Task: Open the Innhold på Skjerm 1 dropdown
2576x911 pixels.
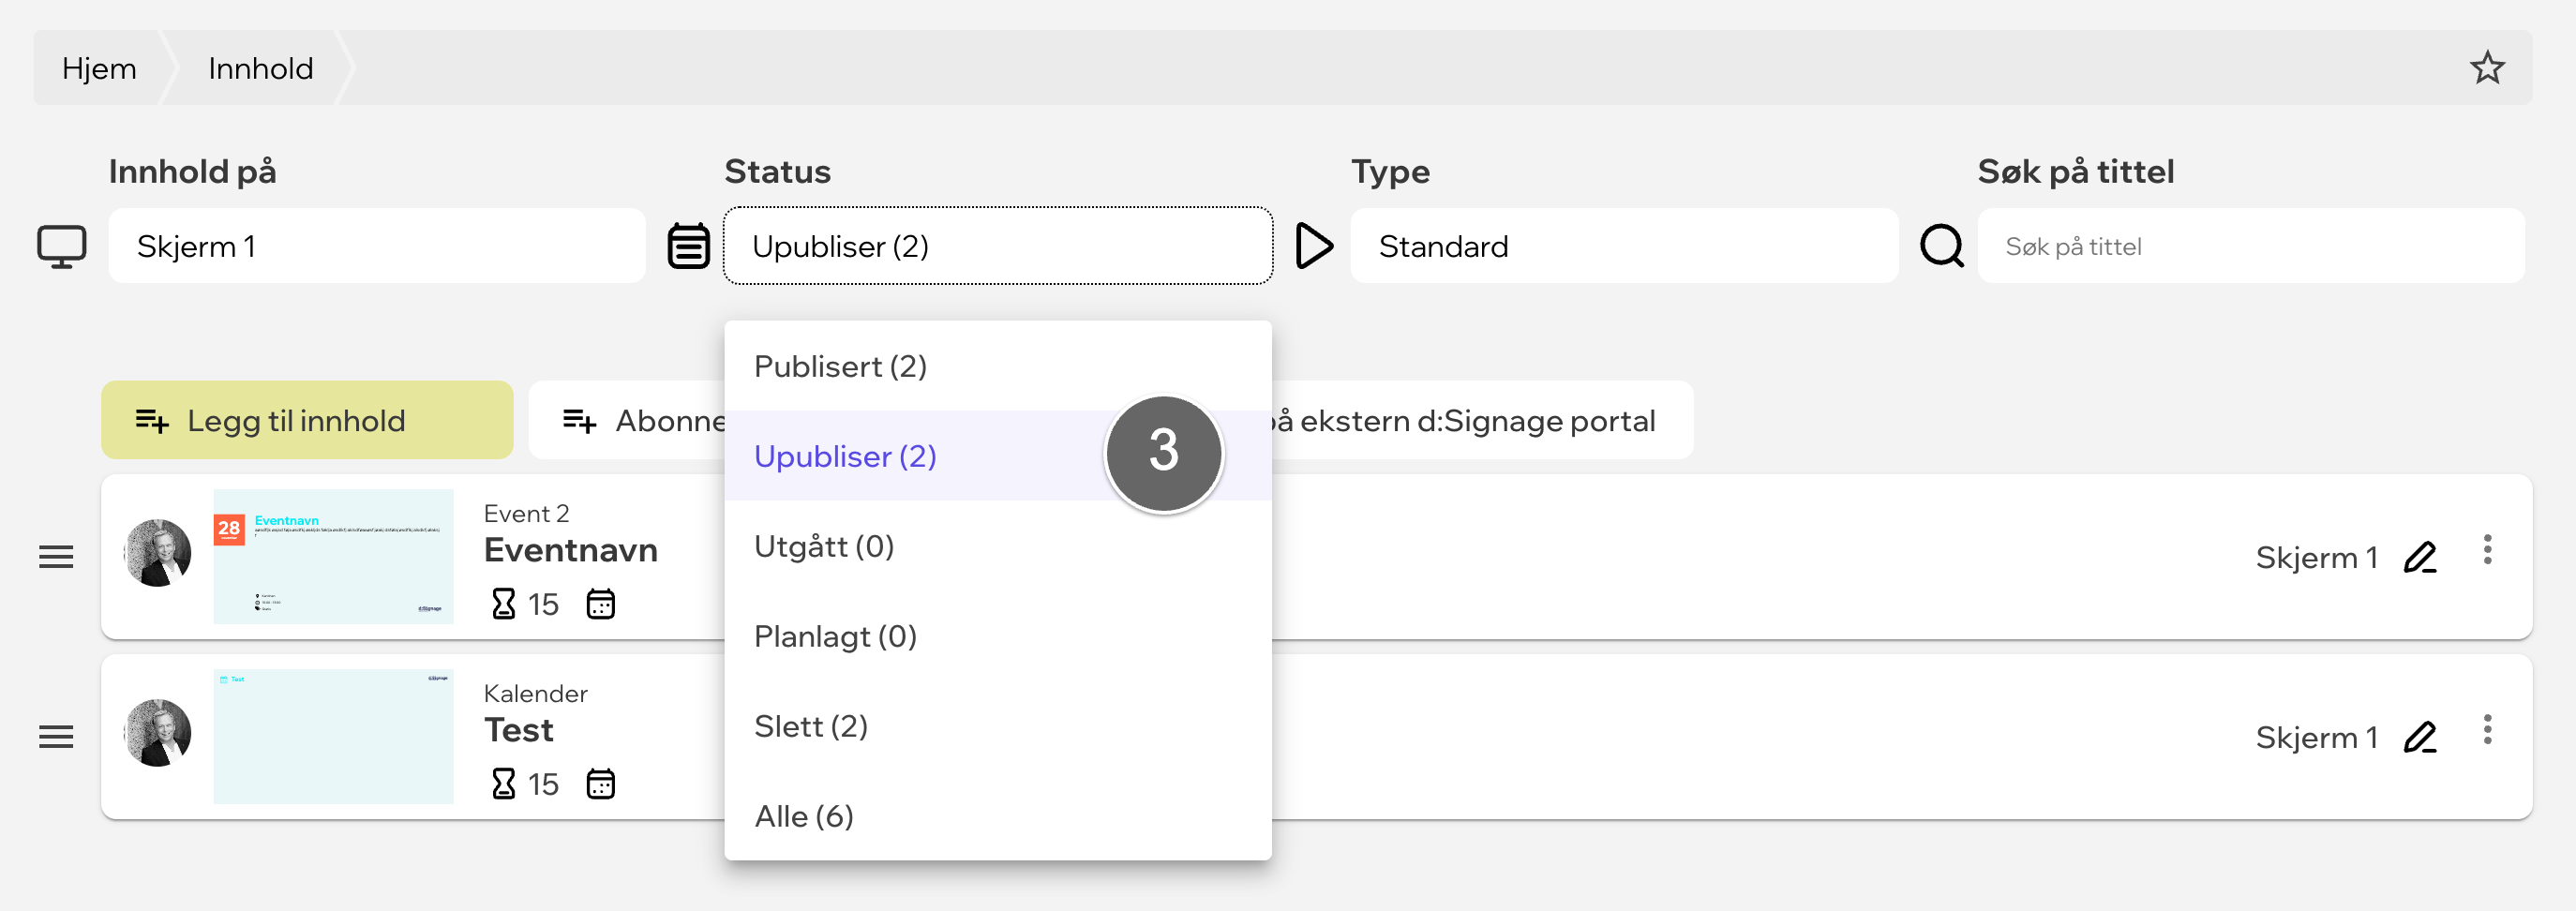Action: pyautogui.click(x=377, y=246)
